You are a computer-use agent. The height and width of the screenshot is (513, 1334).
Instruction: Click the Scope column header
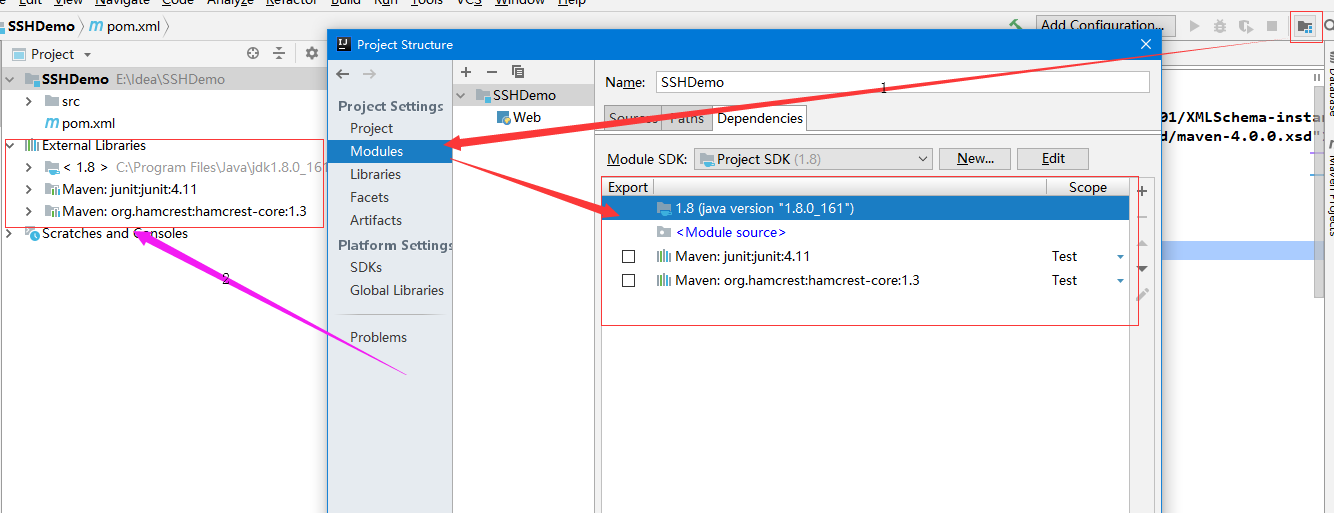pyautogui.click(x=1087, y=187)
